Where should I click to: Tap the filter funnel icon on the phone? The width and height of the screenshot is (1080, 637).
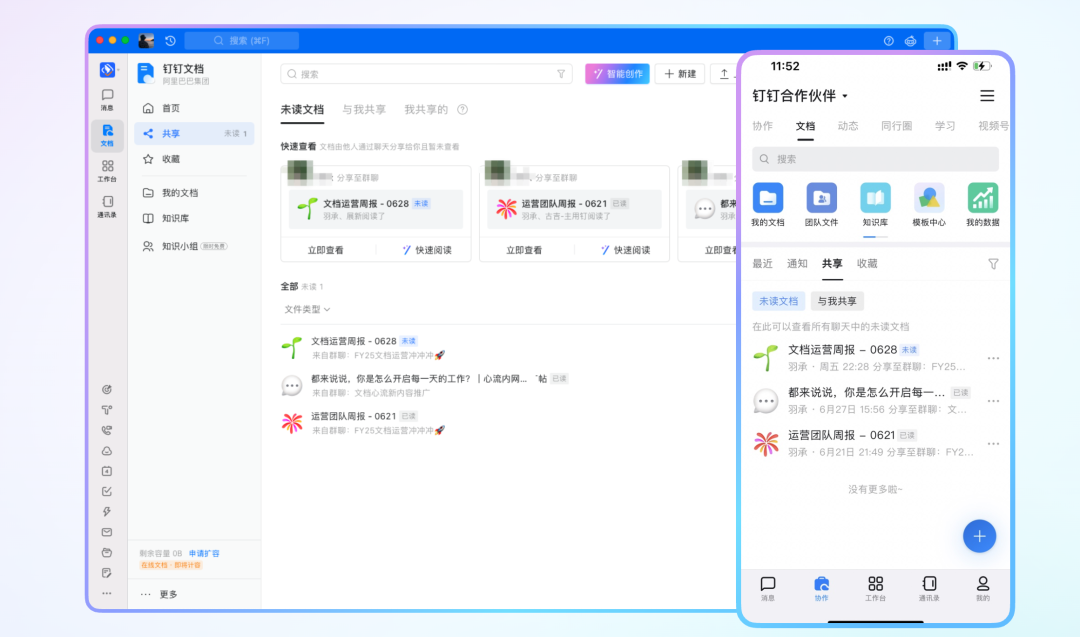[993, 264]
